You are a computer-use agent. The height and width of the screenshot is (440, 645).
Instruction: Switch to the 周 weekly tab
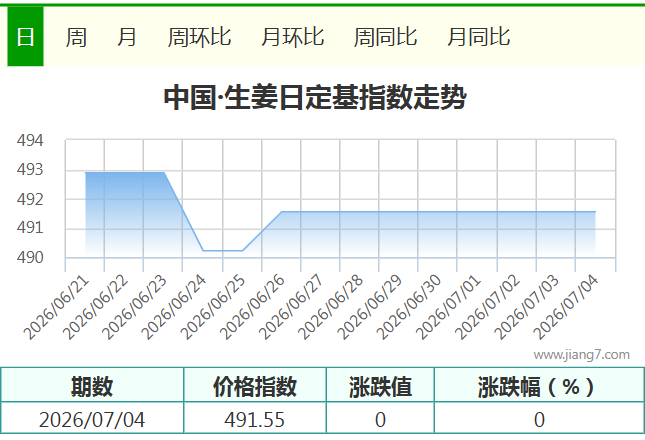coord(76,37)
